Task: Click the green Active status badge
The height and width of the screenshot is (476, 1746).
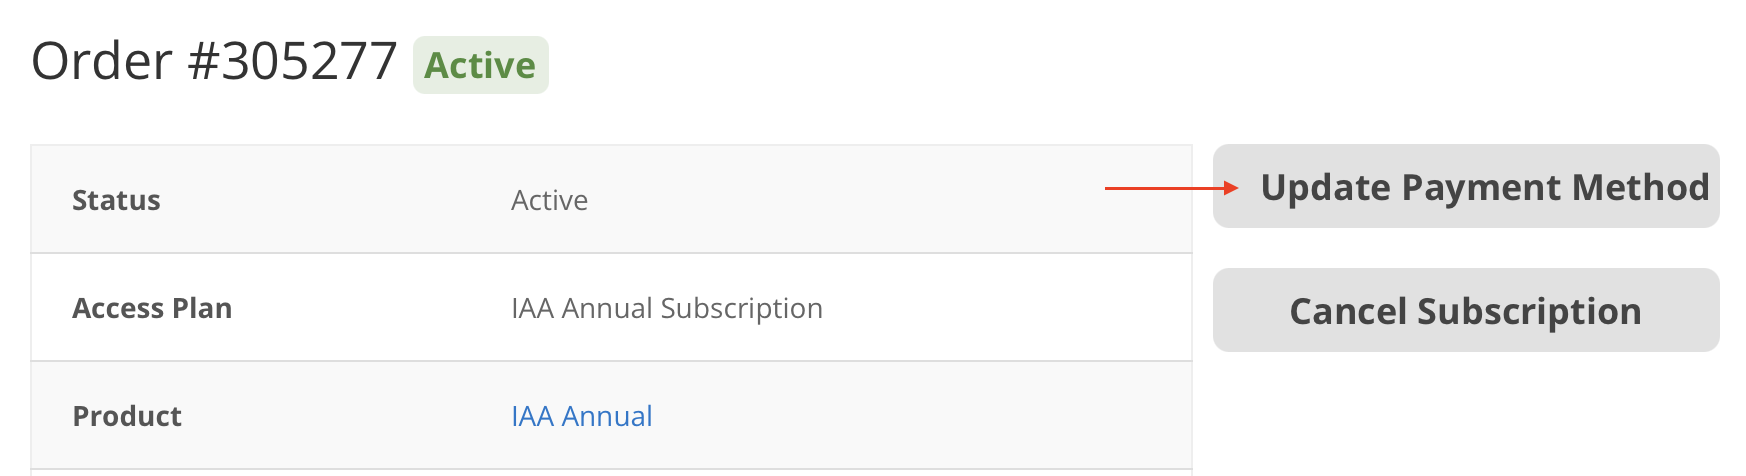Action: tap(480, 65)
